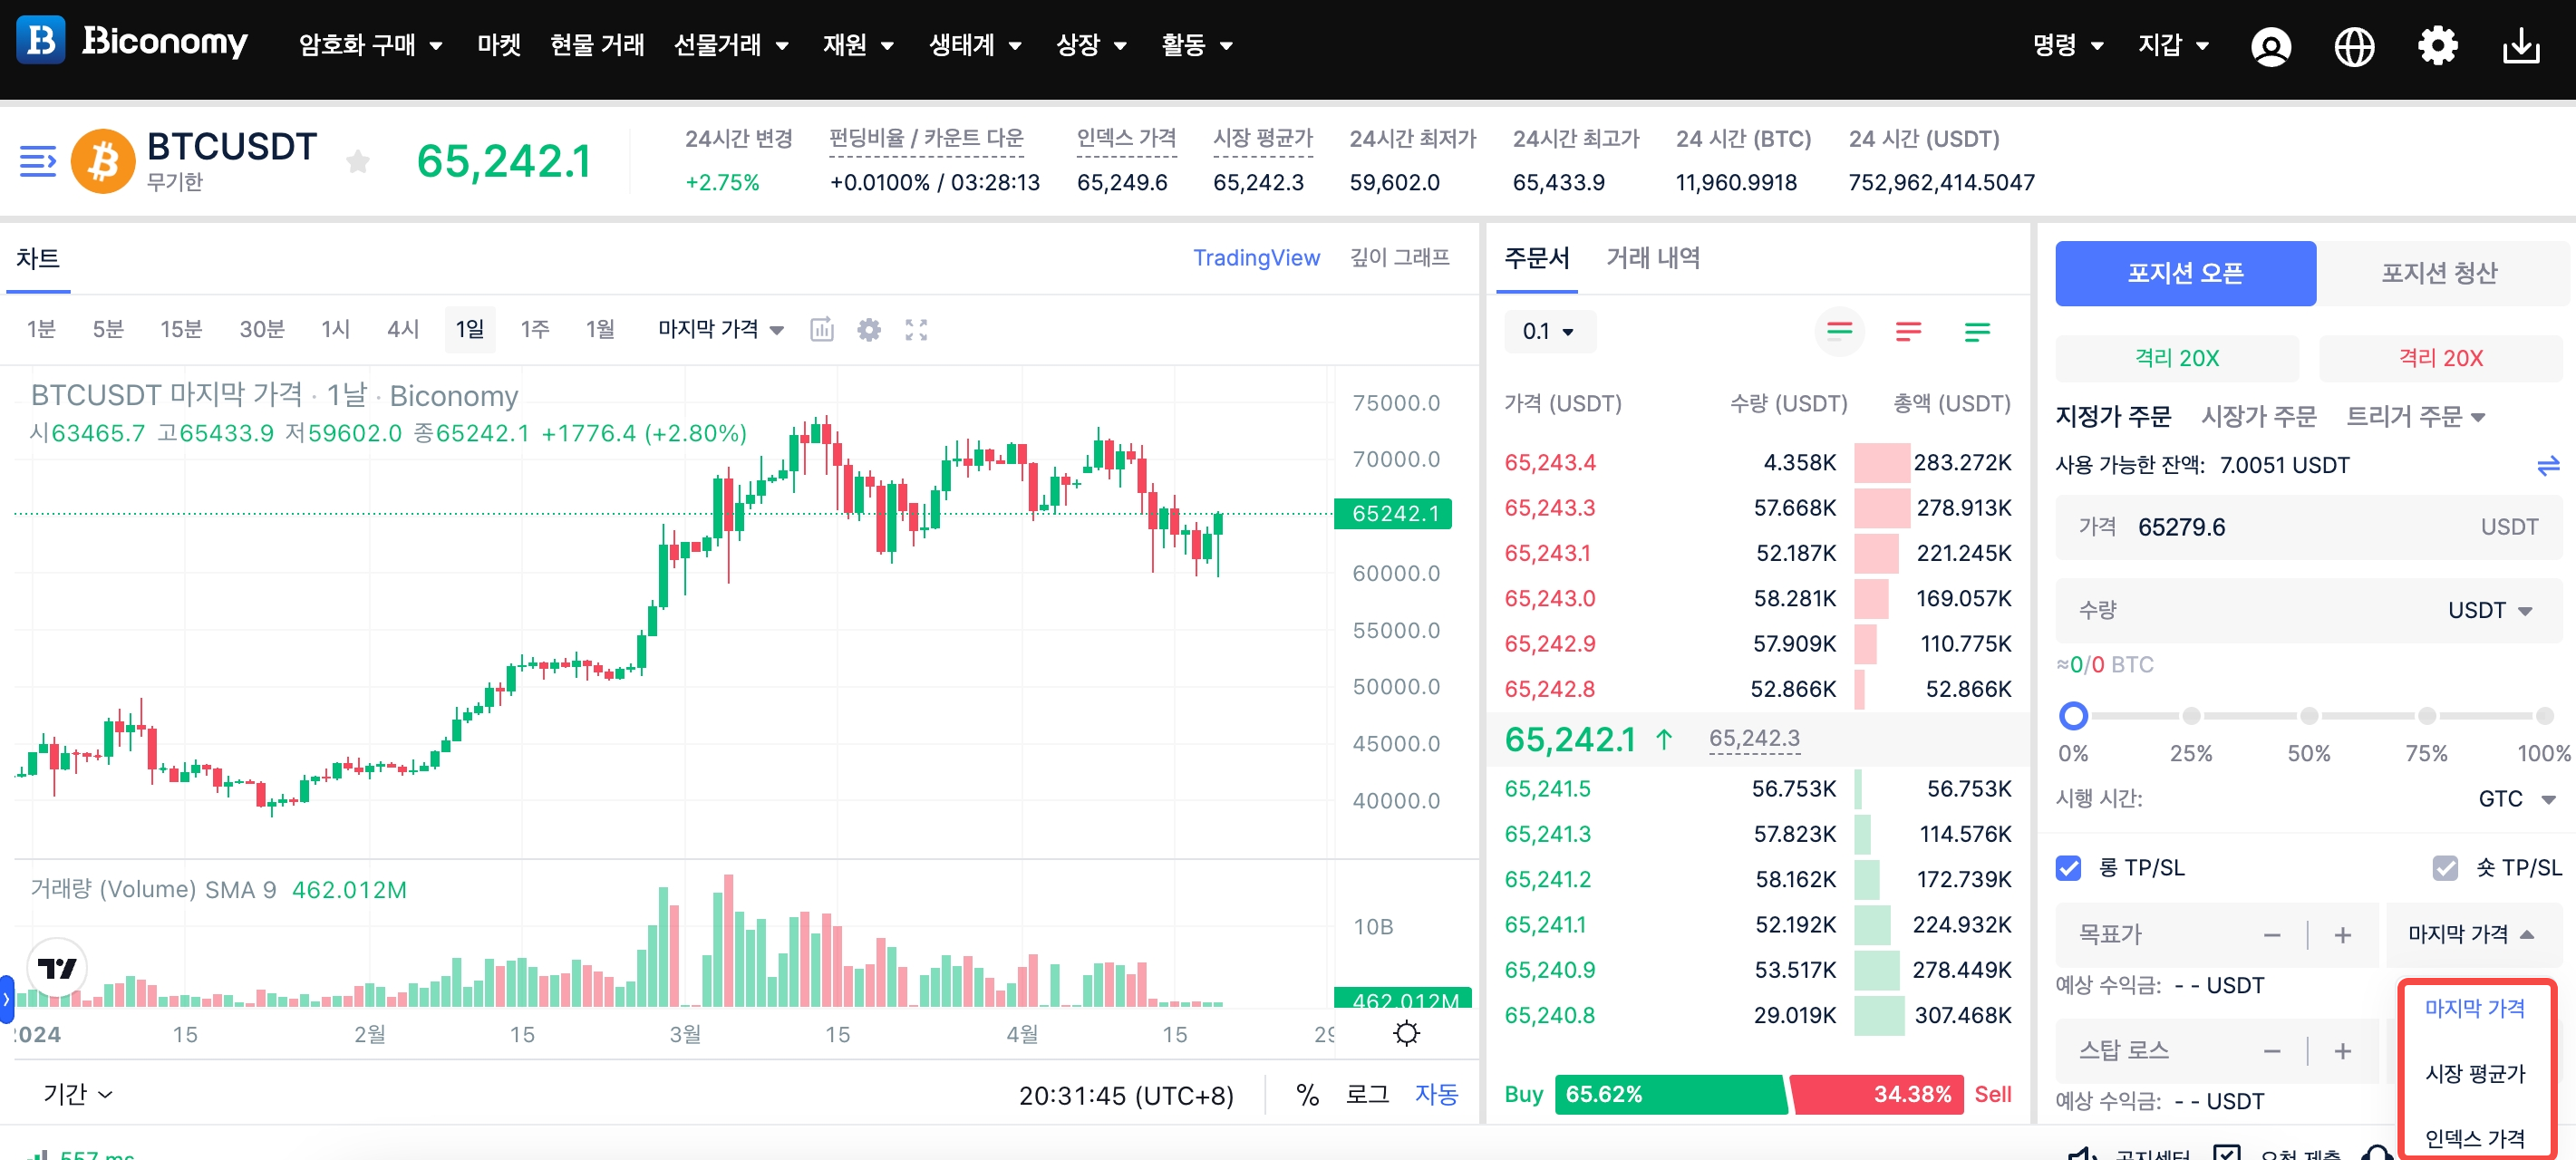Select the 시장가 주문 order tab
The height and width of the screenshot is (1160, 2576).
[2258, 416]
